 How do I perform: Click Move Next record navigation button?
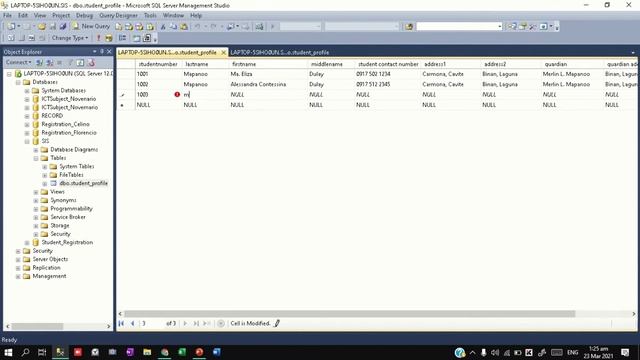[x=185, y=323]
